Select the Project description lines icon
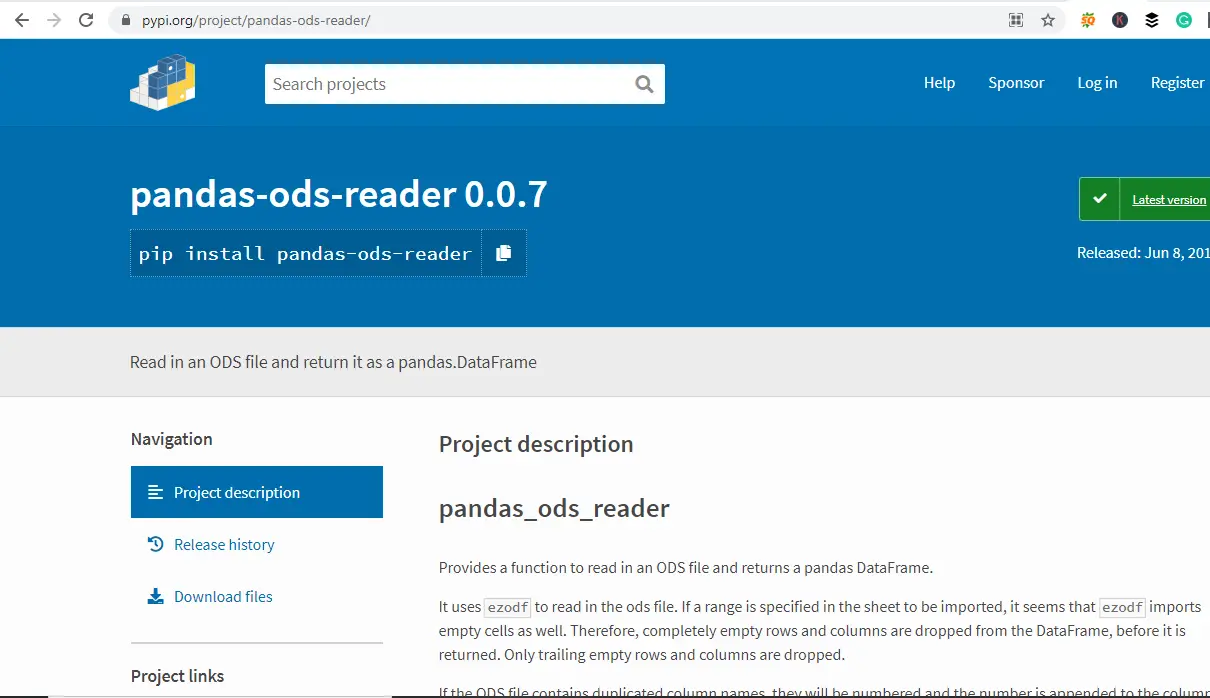The height and width of the screenshot is (698, 1210). [155, 492]
